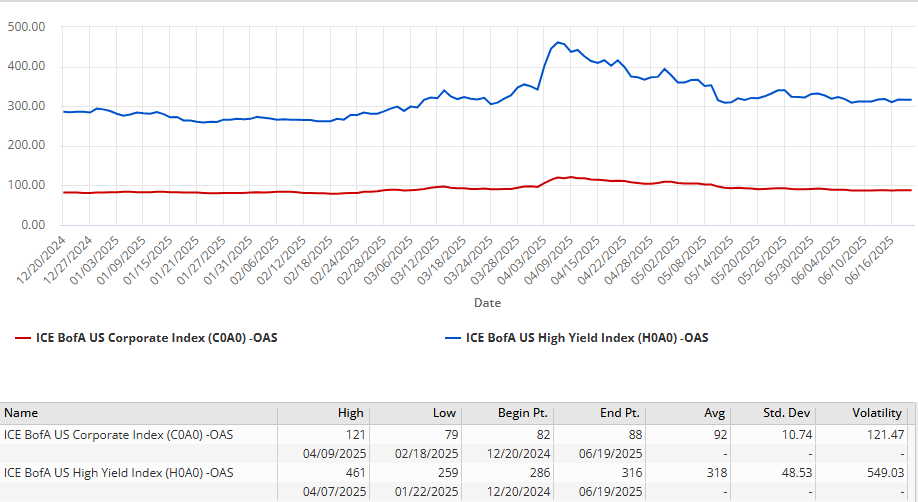Viewport: 918px width, 502px height.
Task: Click High Yield high value 461
Action: [356, 473]
